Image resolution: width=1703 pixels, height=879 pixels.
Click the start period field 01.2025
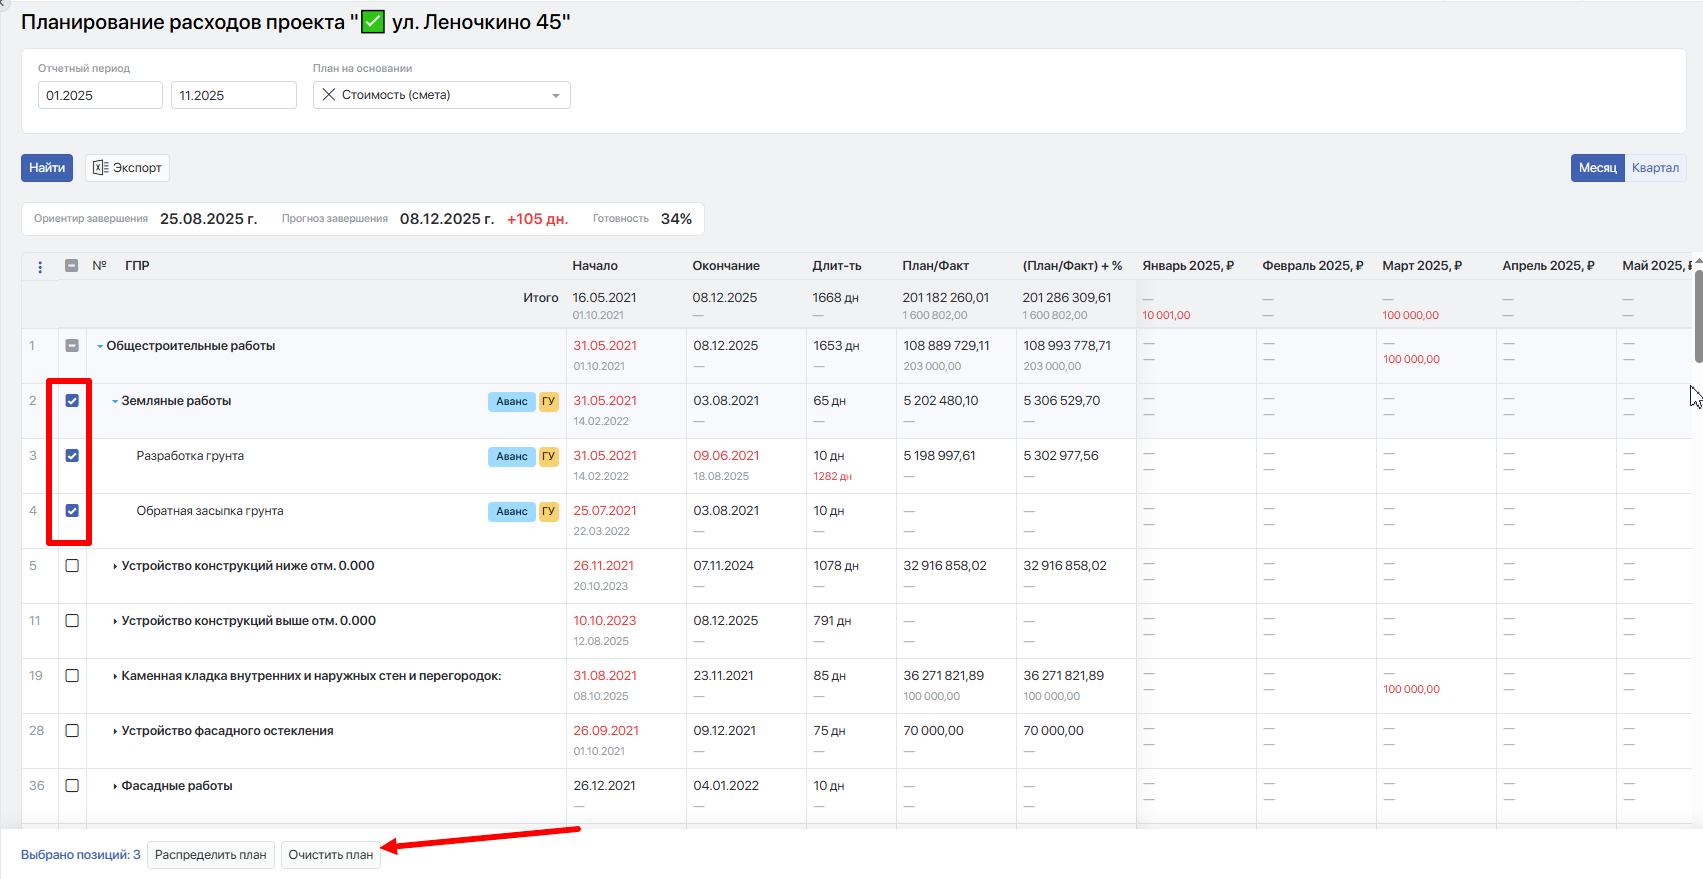point(99,96)
